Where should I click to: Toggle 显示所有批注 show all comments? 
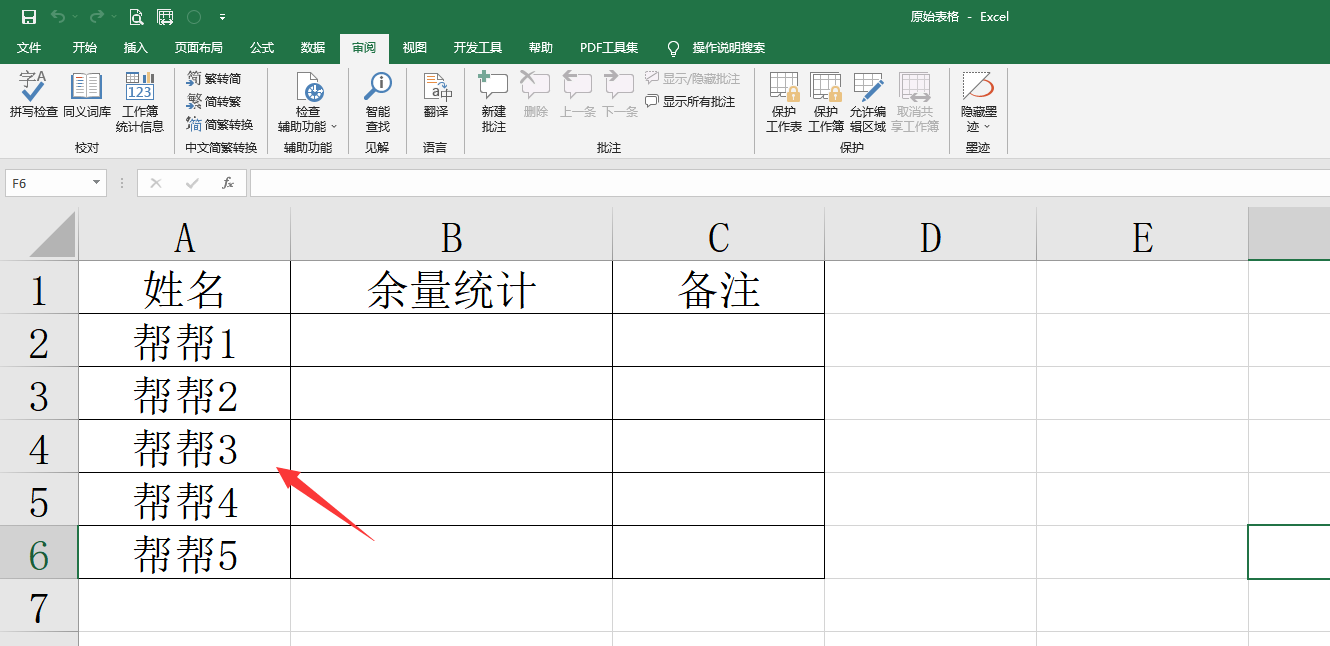690,101
